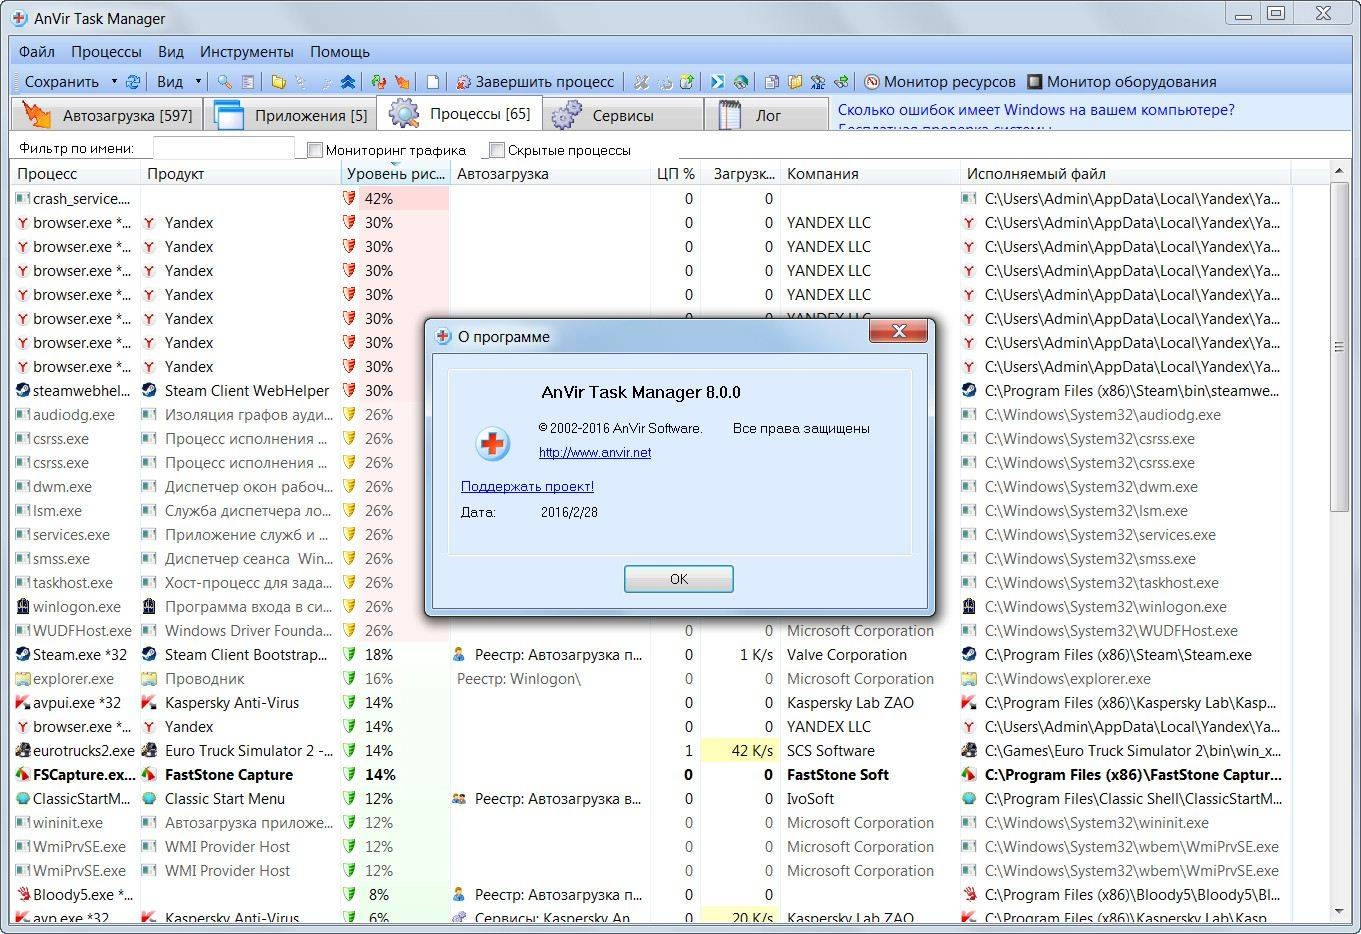1361x934 pixels.
Task: Switch to the Автозагрузка [597] tab
Action: tap(107, 115)
